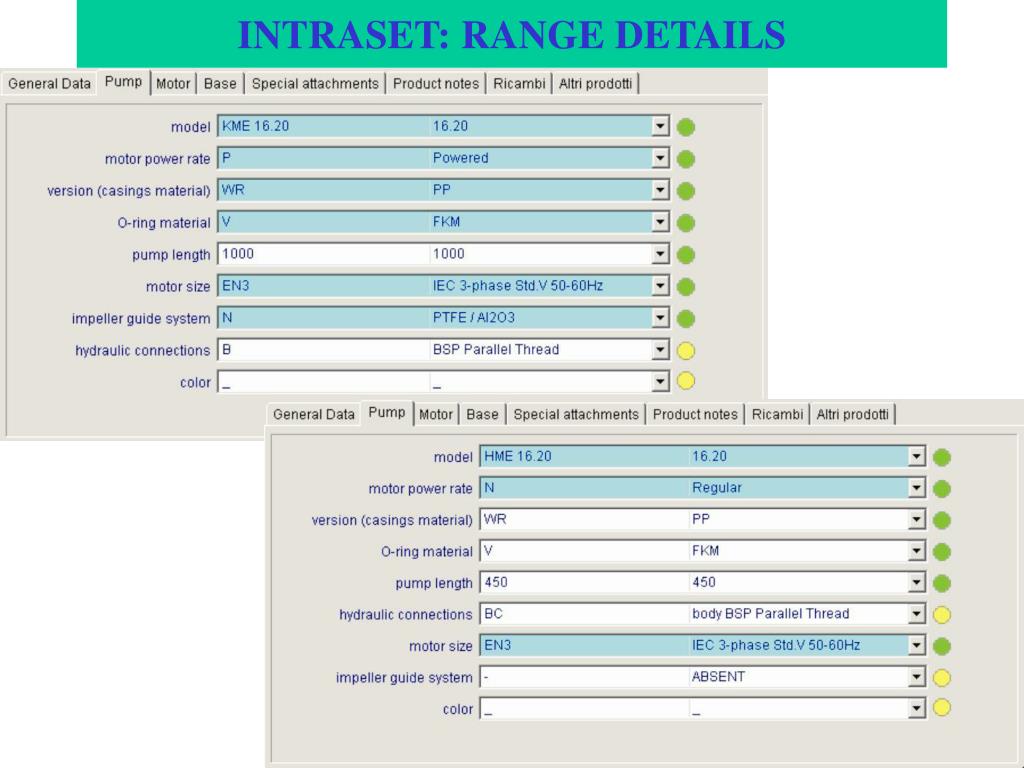The height and width of the screenshot is (768, 1024).
Task: Open the lower panel color dropdown arrow
Action: [917, 709]
